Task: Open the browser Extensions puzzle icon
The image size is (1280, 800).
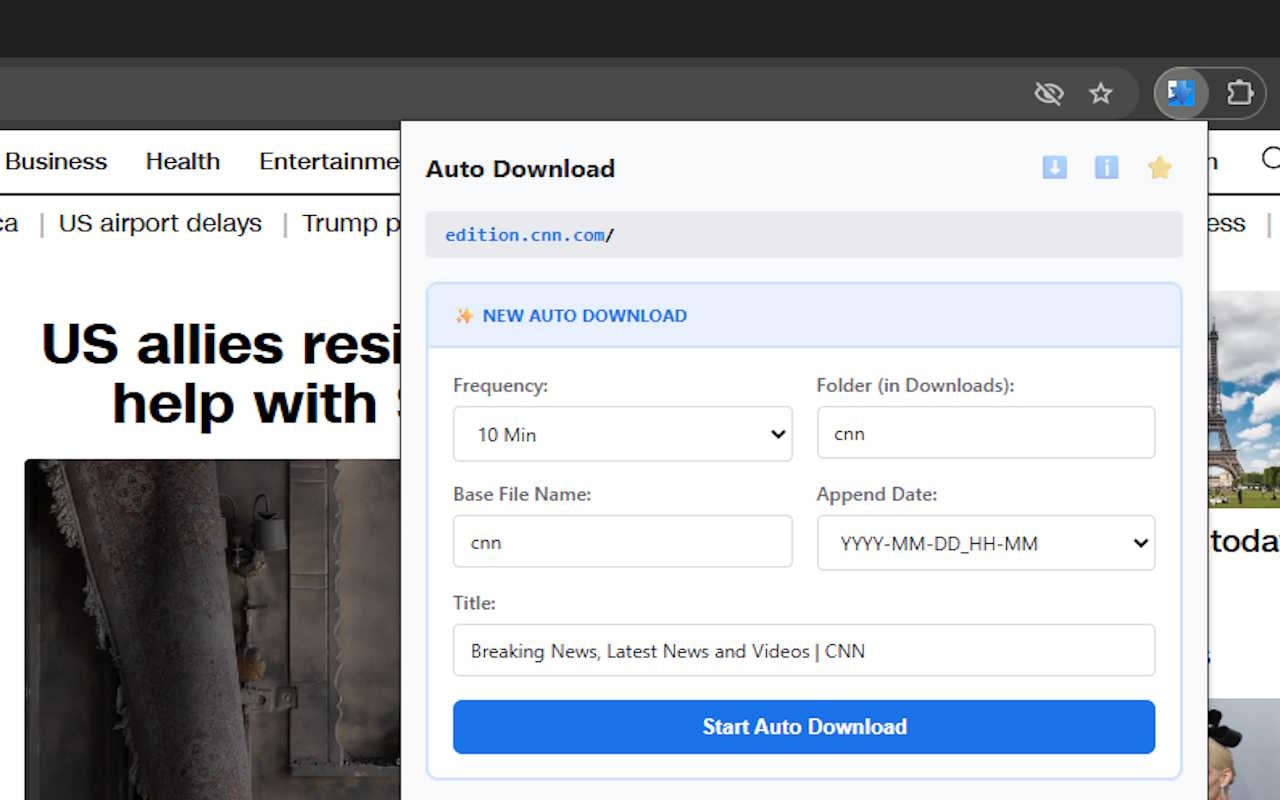Action: [1240, 94]
